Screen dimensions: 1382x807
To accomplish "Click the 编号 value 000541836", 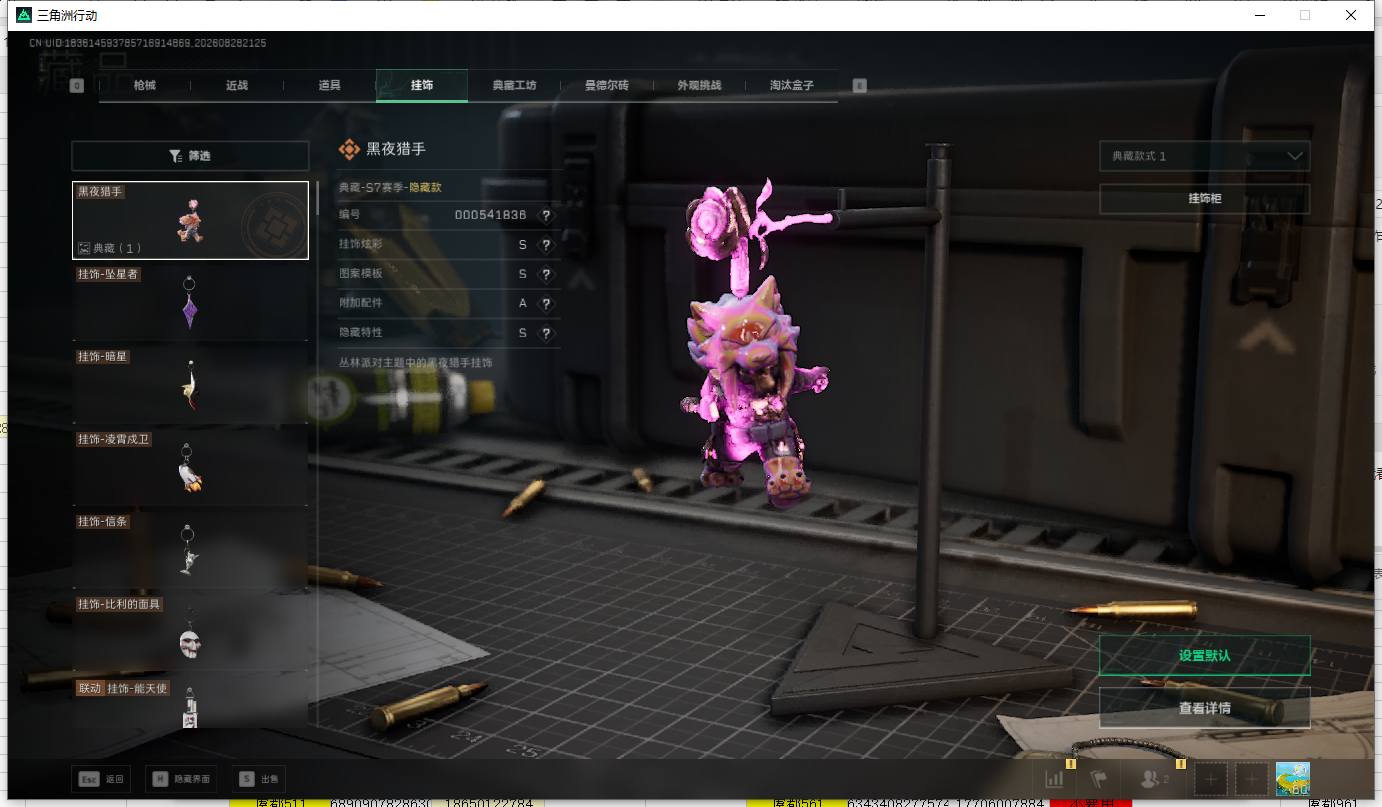I will [490, 215].
